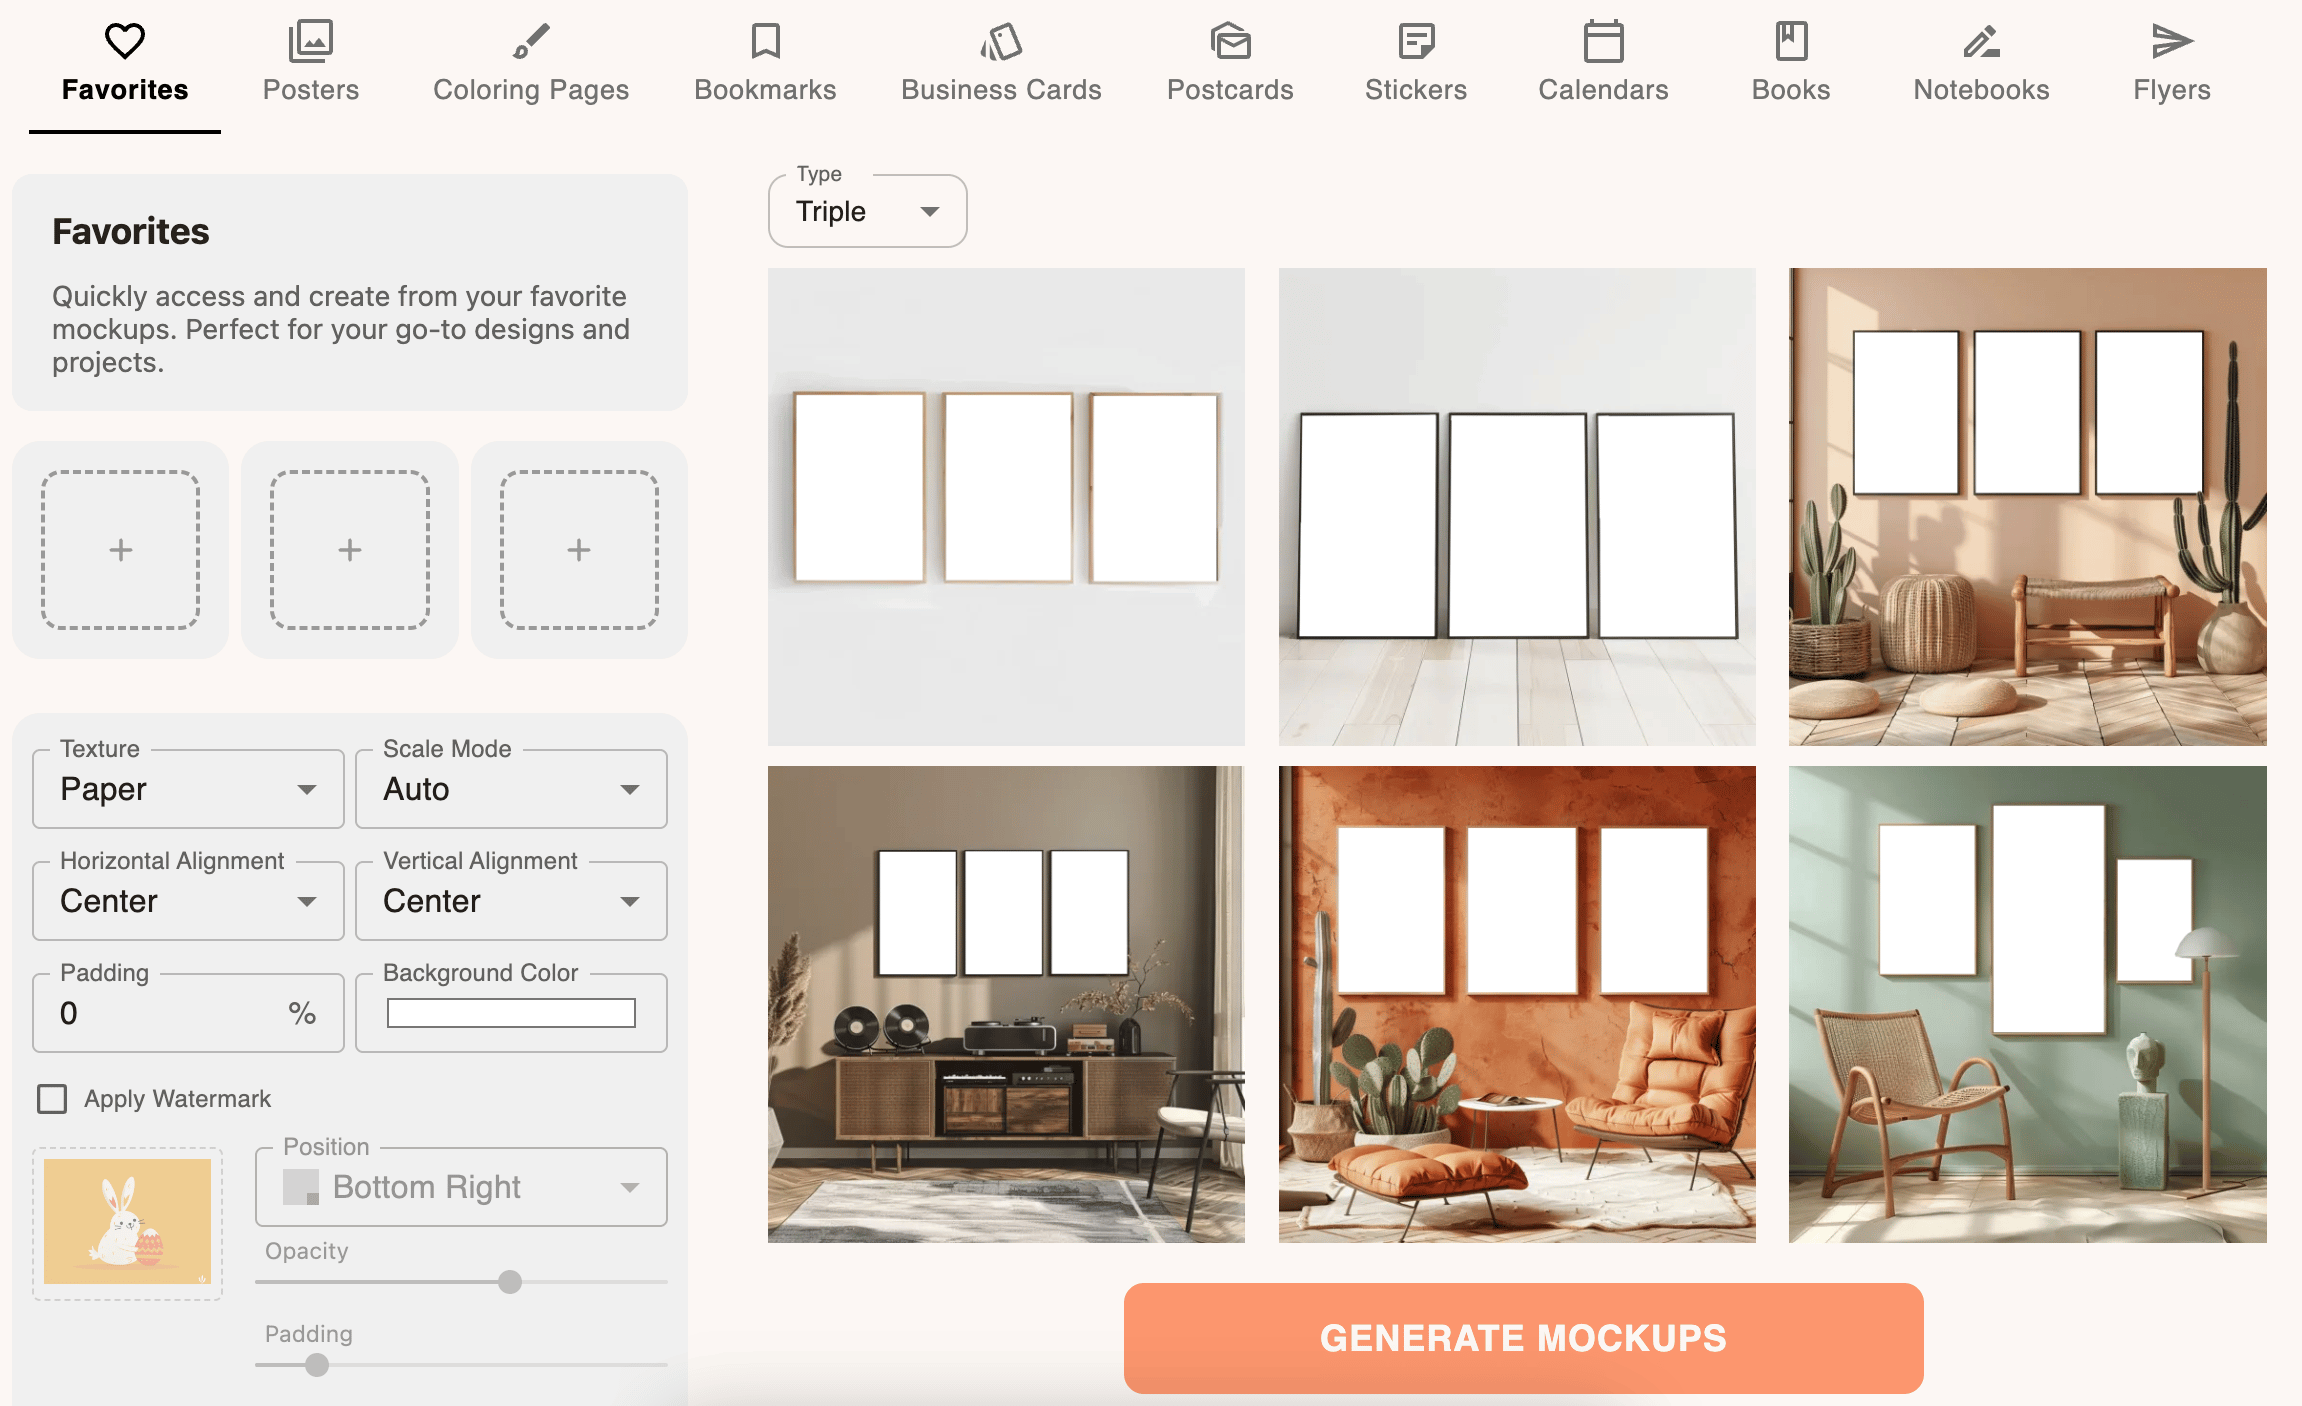Open the Scale Mode dropdown

pos(511,789)
